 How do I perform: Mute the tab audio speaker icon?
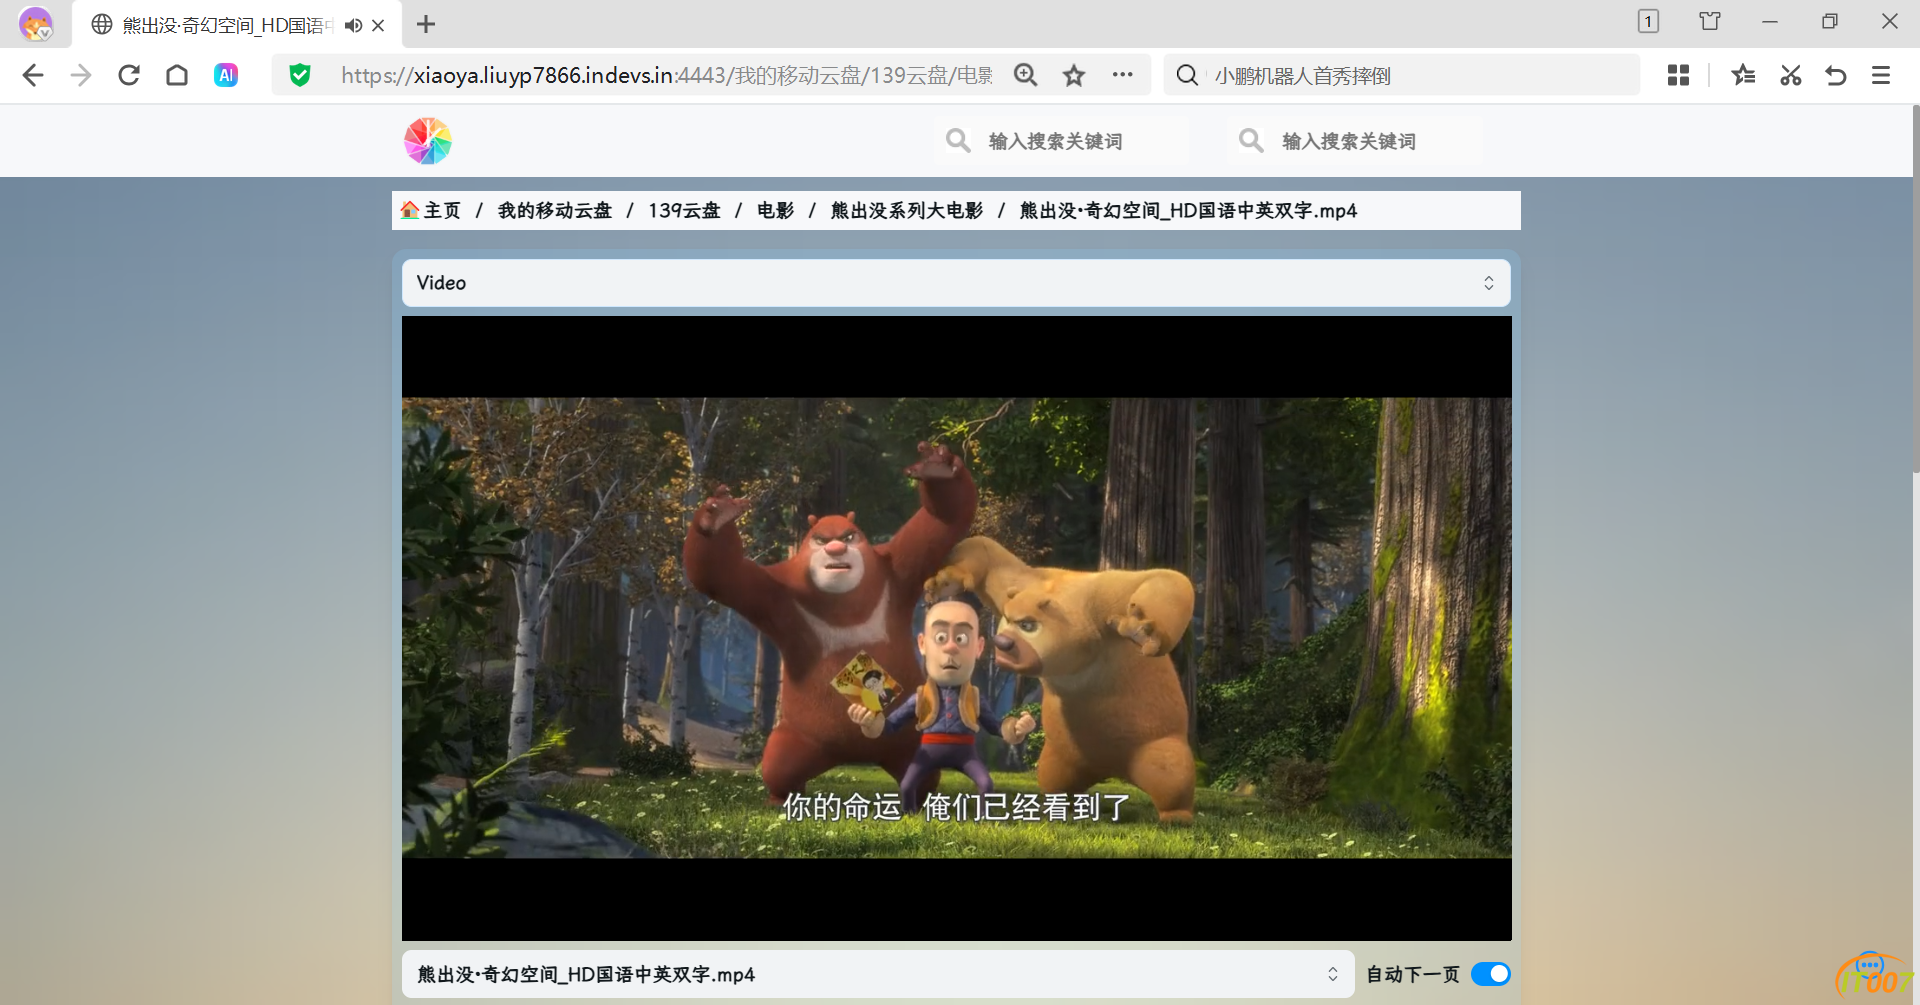[353, 25]
